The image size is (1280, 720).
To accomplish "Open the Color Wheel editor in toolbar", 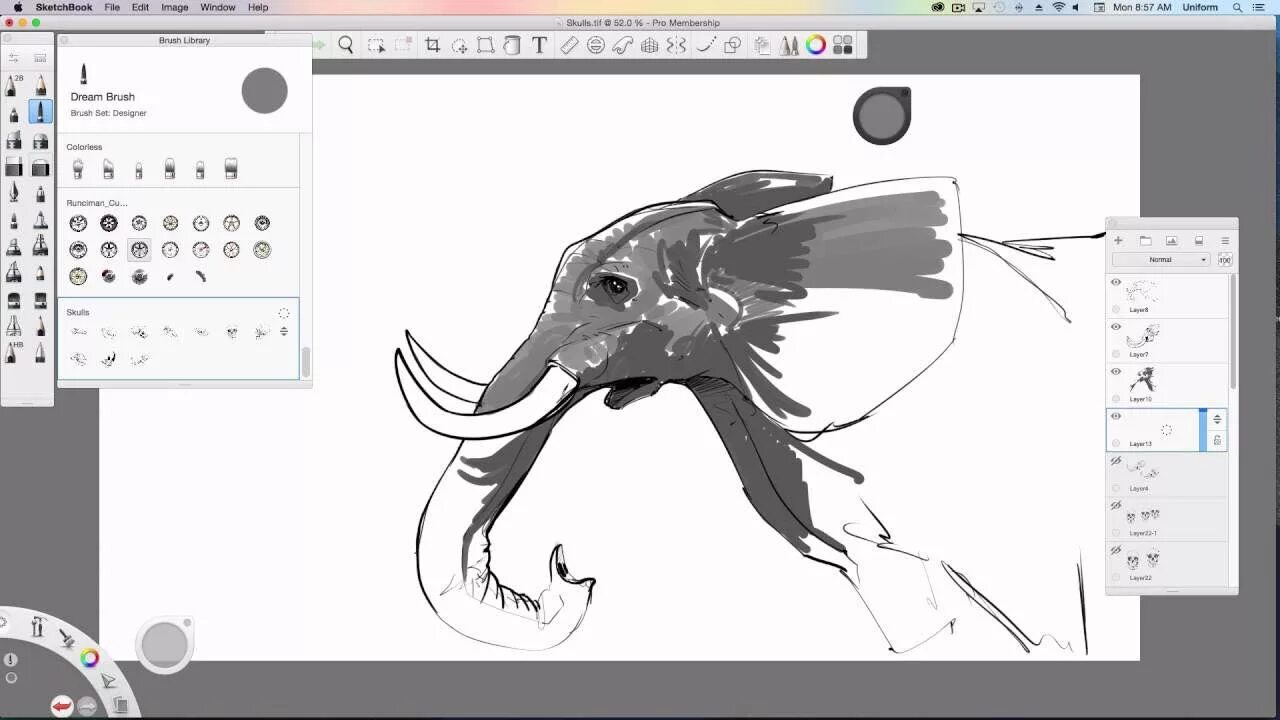I will coord(816,45).
